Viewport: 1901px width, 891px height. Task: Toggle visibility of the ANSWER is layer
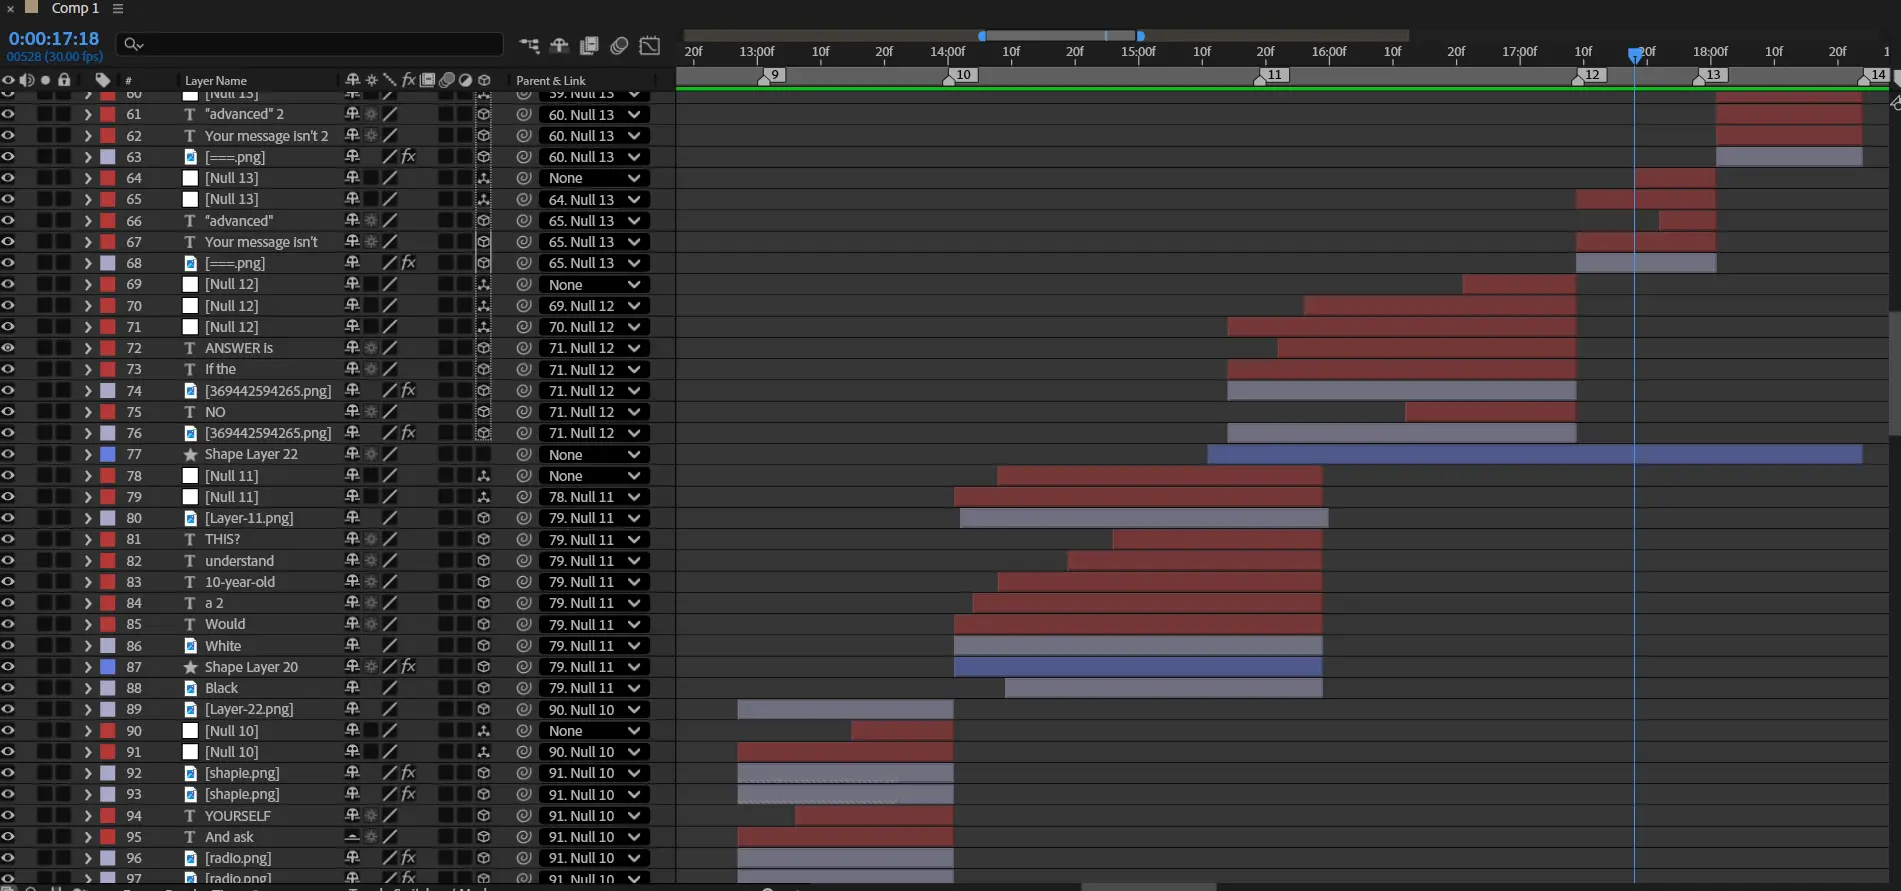click(8, 348)
